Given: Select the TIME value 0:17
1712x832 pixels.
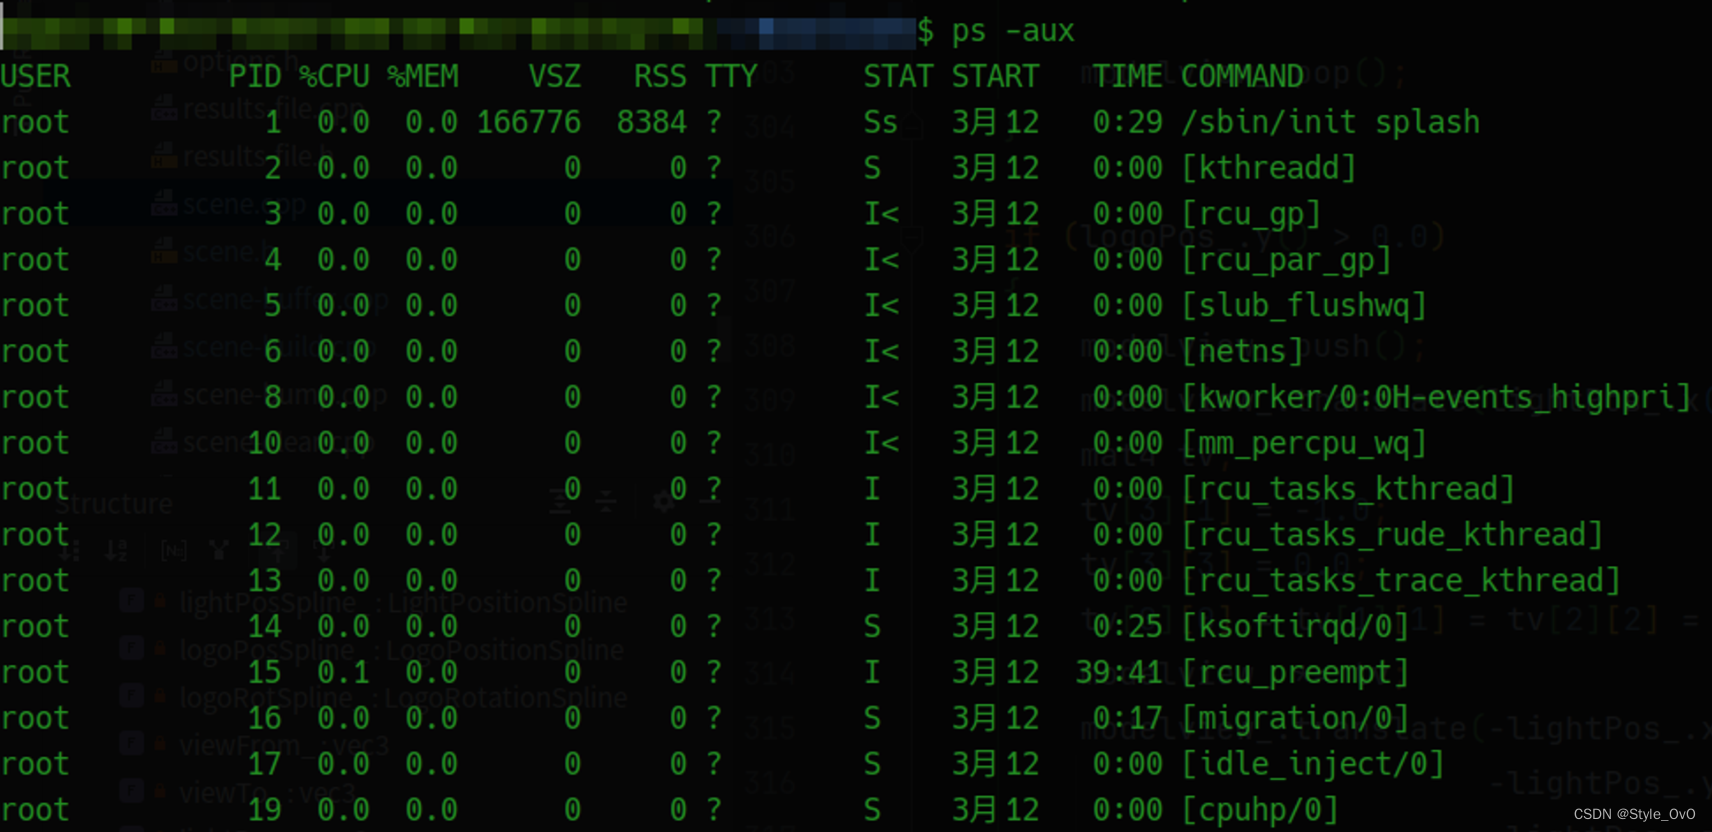Looking at the screenshot, I should (1127, 719).
